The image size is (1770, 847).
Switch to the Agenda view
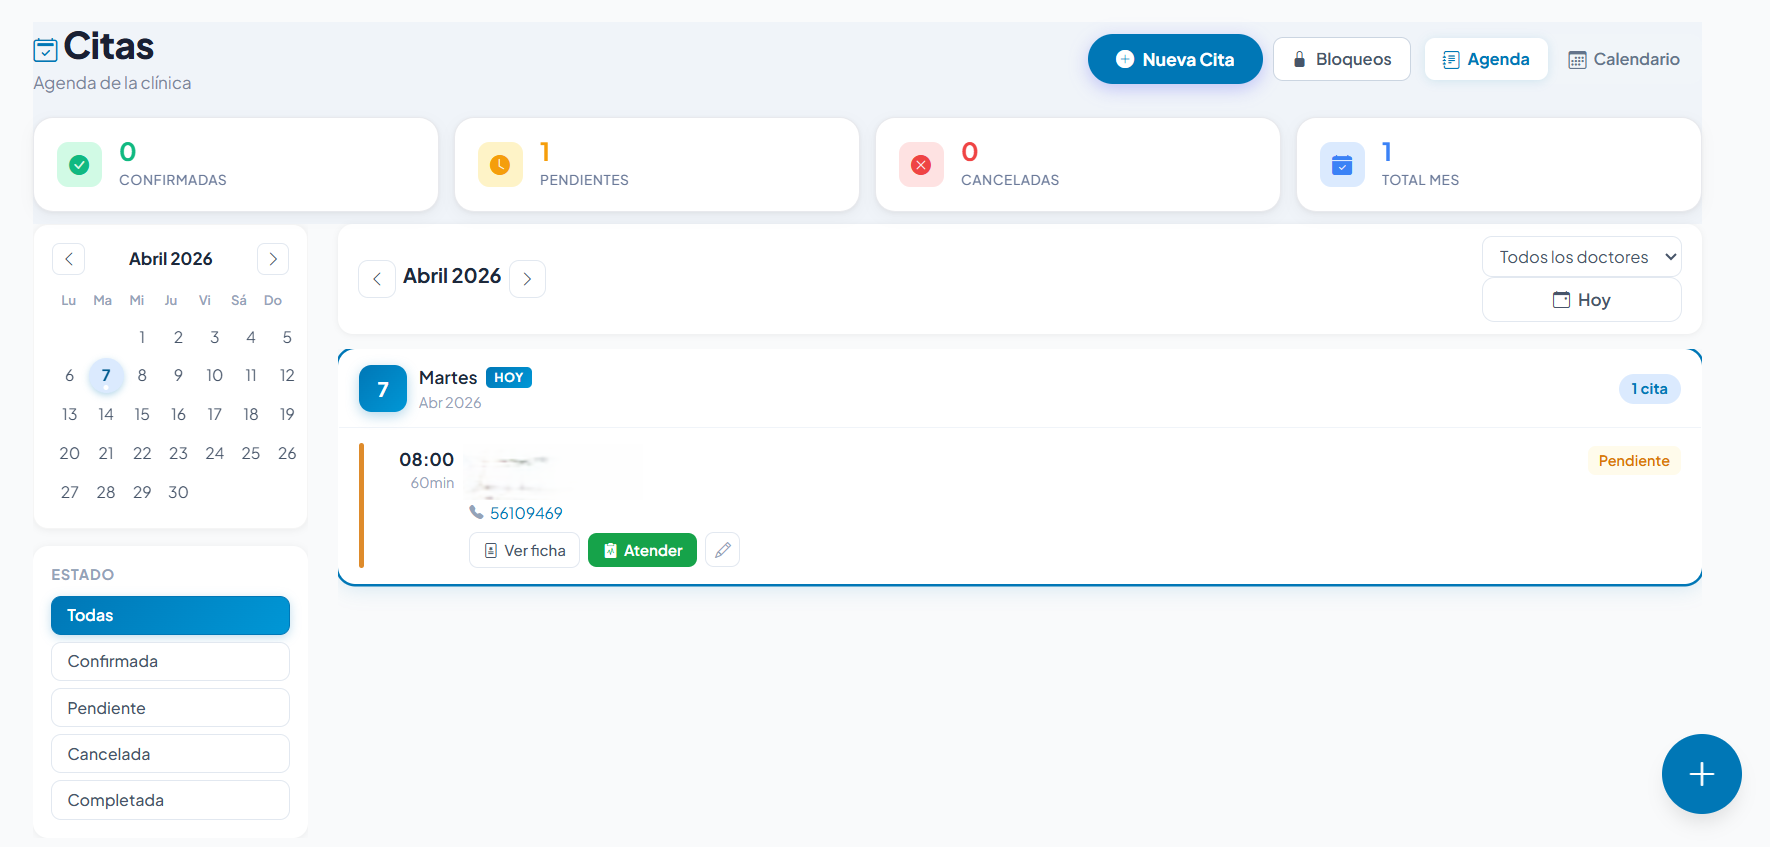tap(1486, 59)
